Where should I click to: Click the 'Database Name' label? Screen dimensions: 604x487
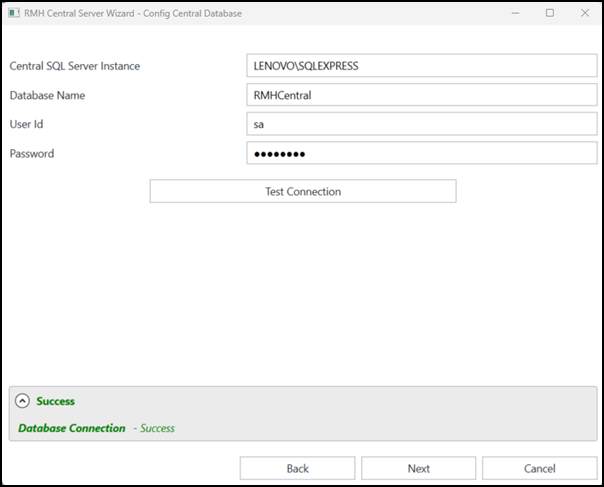pos(47,95)
